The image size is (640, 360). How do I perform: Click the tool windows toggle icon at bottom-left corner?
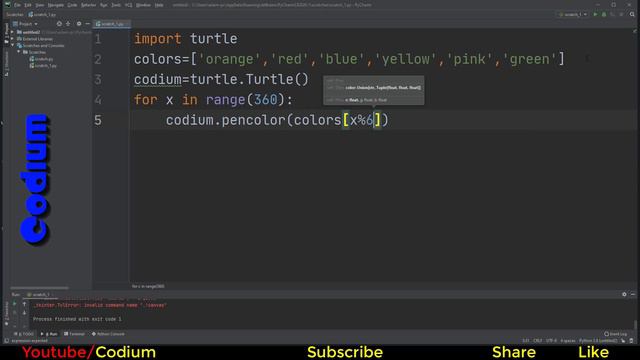tap(6, 340)
